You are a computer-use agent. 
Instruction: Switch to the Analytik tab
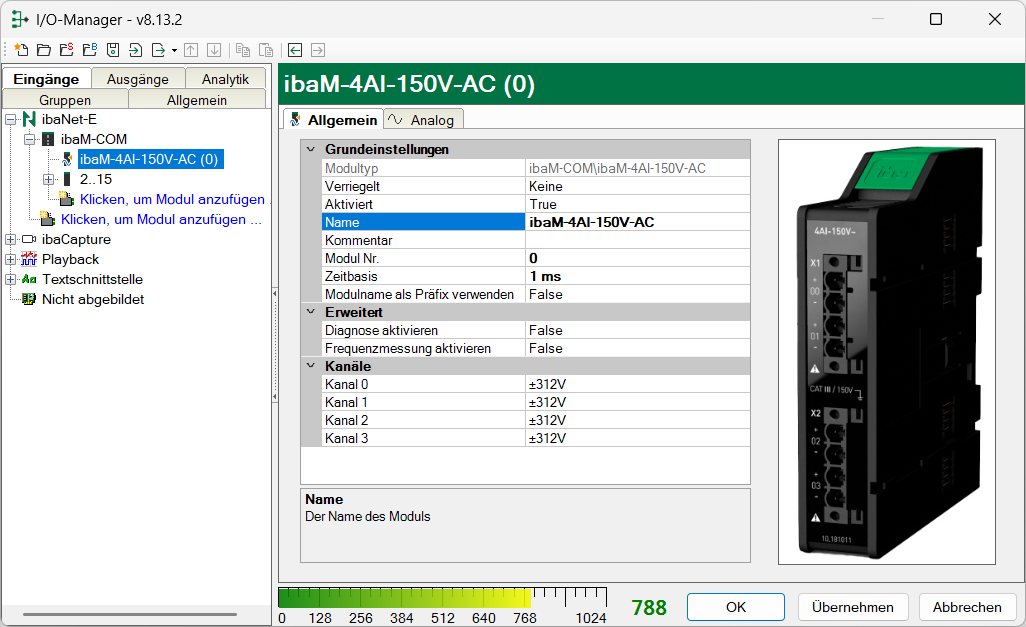pos(226,79)
